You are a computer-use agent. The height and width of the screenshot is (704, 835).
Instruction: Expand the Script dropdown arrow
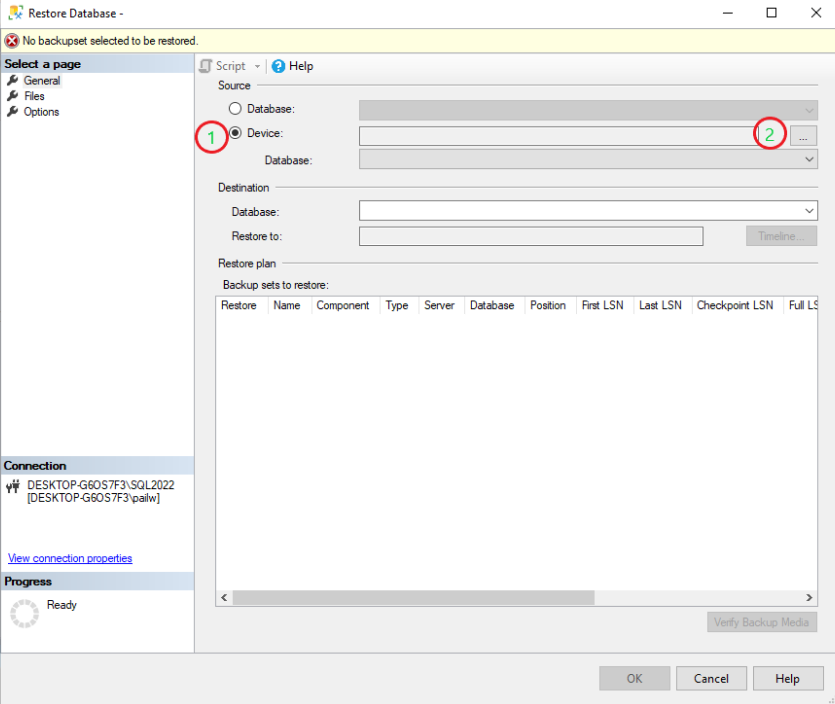pyautogui.click(x=257, y=67)
